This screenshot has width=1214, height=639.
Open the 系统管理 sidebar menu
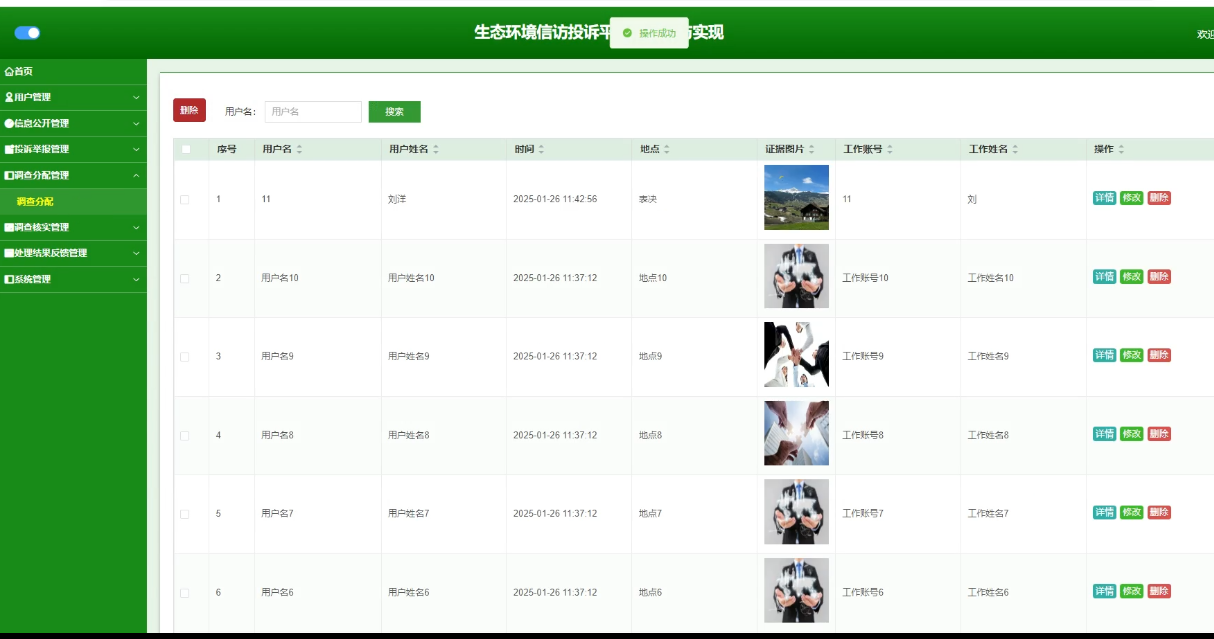73,279
